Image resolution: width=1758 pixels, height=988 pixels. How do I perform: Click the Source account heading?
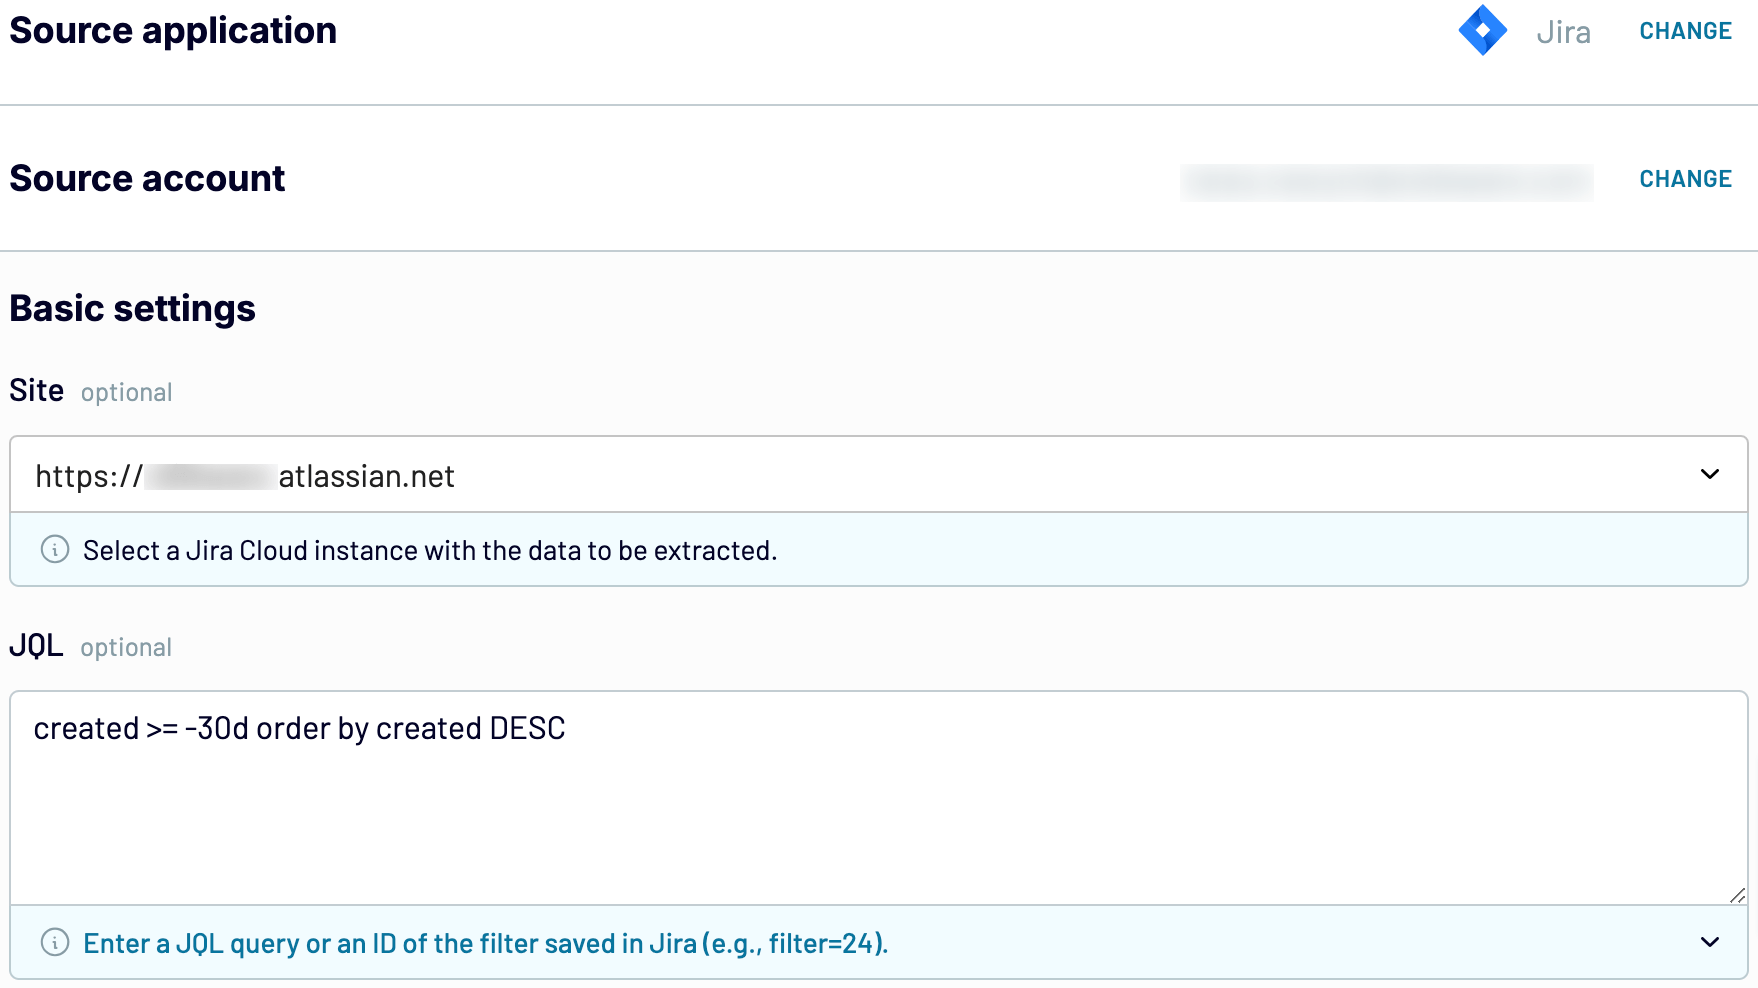pyautogui.click(x=147, y=179)
